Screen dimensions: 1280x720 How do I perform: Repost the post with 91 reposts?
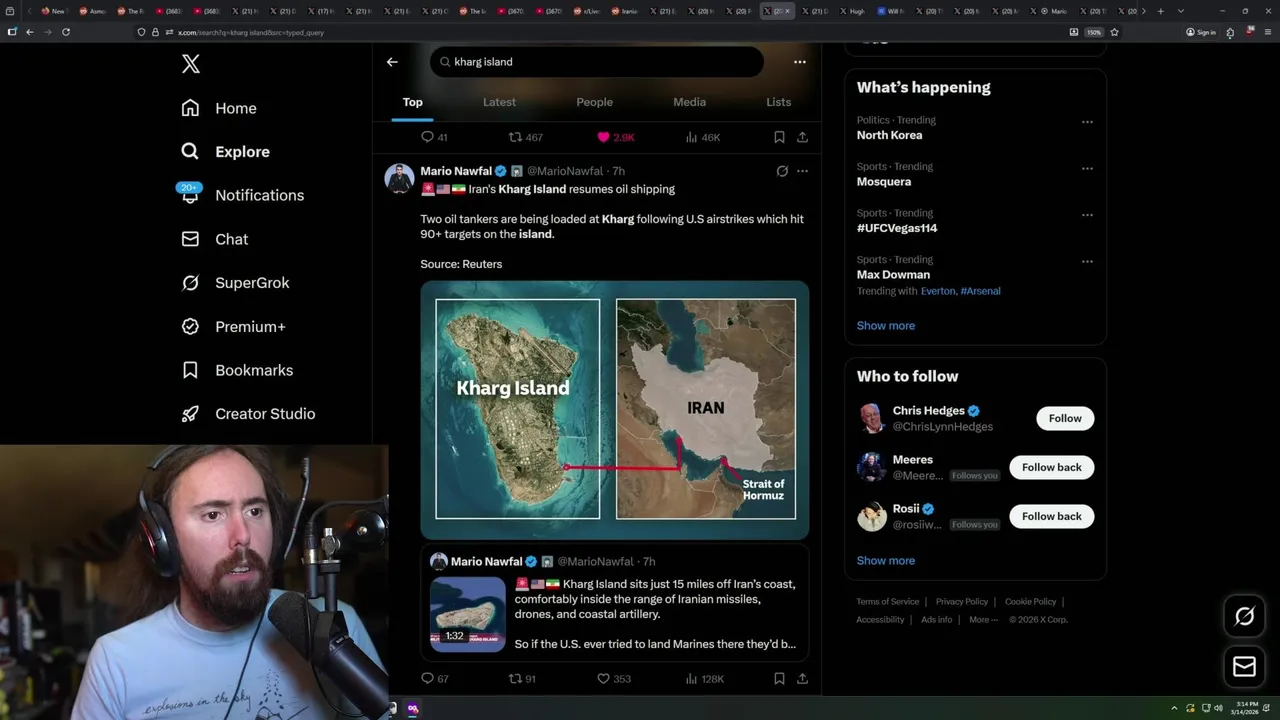tap(522, 679)
